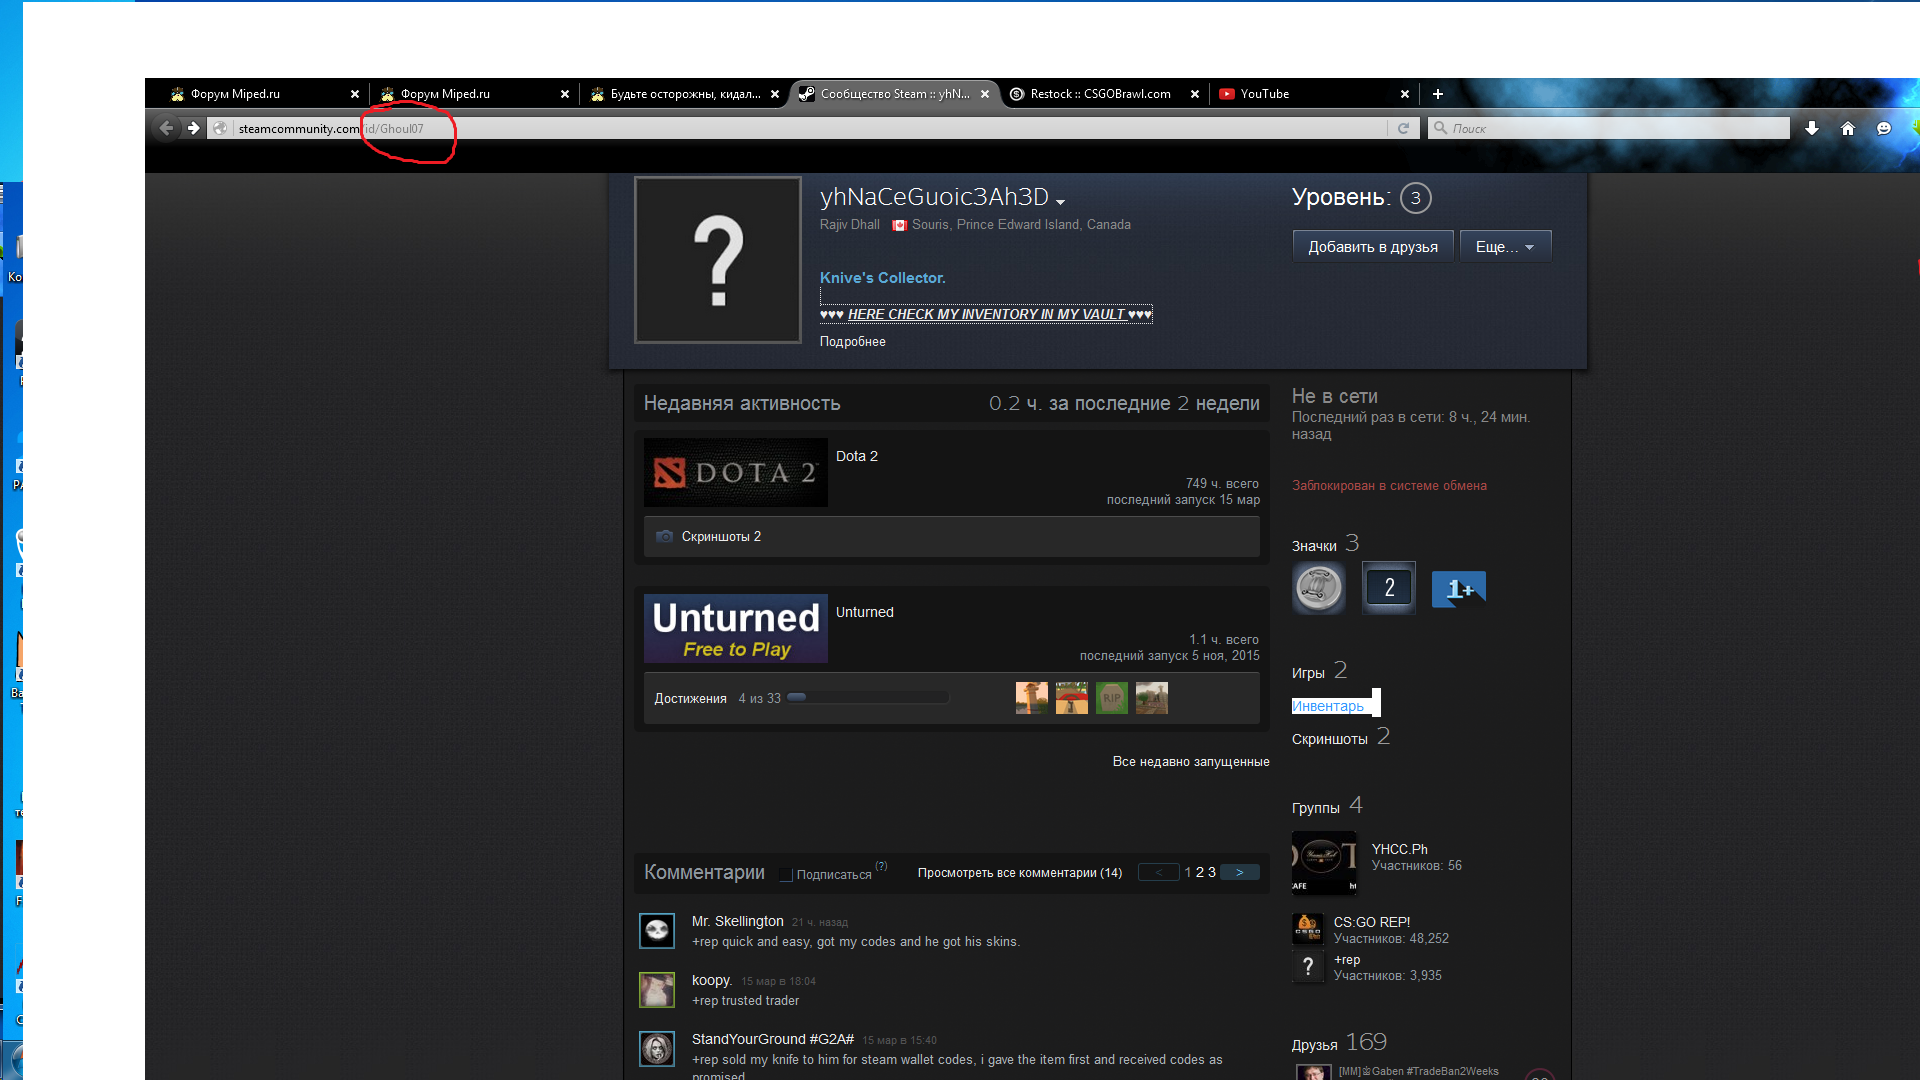Open Mr. Skellington's profile name link

[738, 921]
